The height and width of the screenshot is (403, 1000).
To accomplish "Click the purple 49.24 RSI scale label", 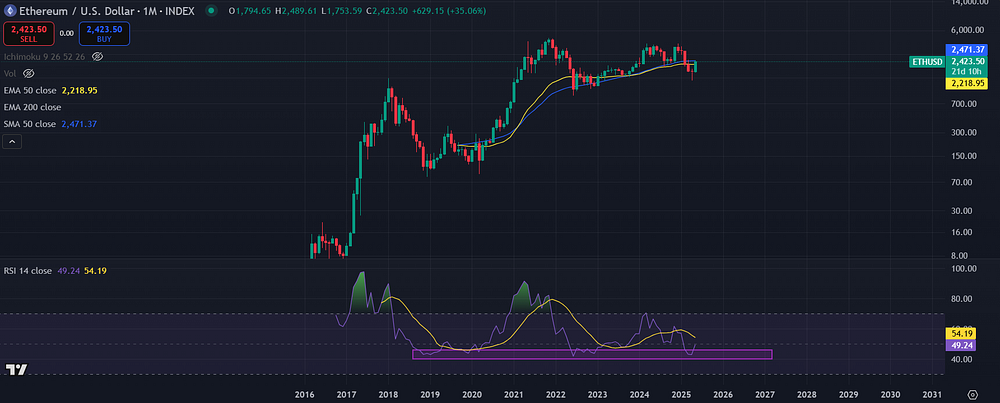I will tap(960, 344).
